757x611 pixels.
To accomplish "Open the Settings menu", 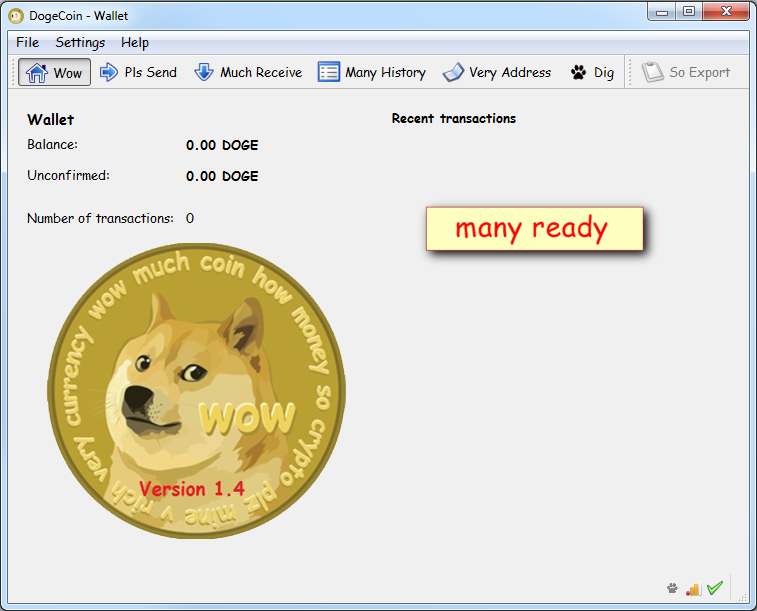I will pos(80,42).
